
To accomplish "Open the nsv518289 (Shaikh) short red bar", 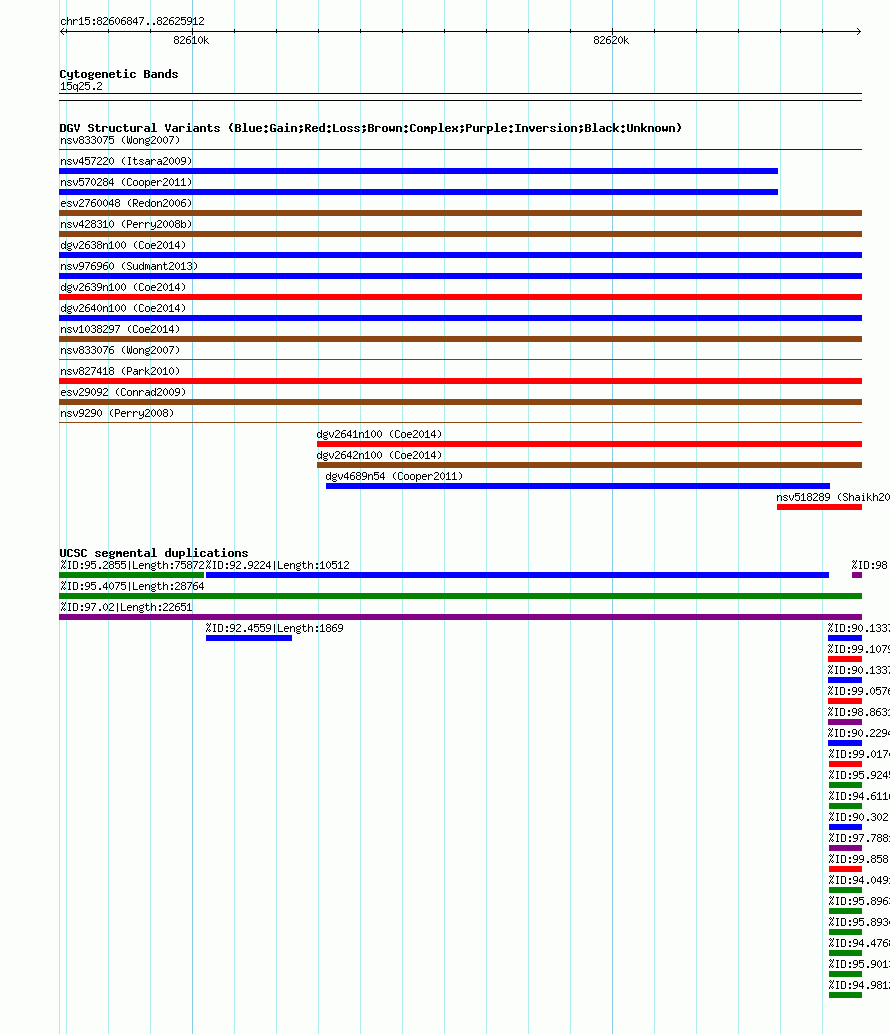I will click(x=819, y=507).
